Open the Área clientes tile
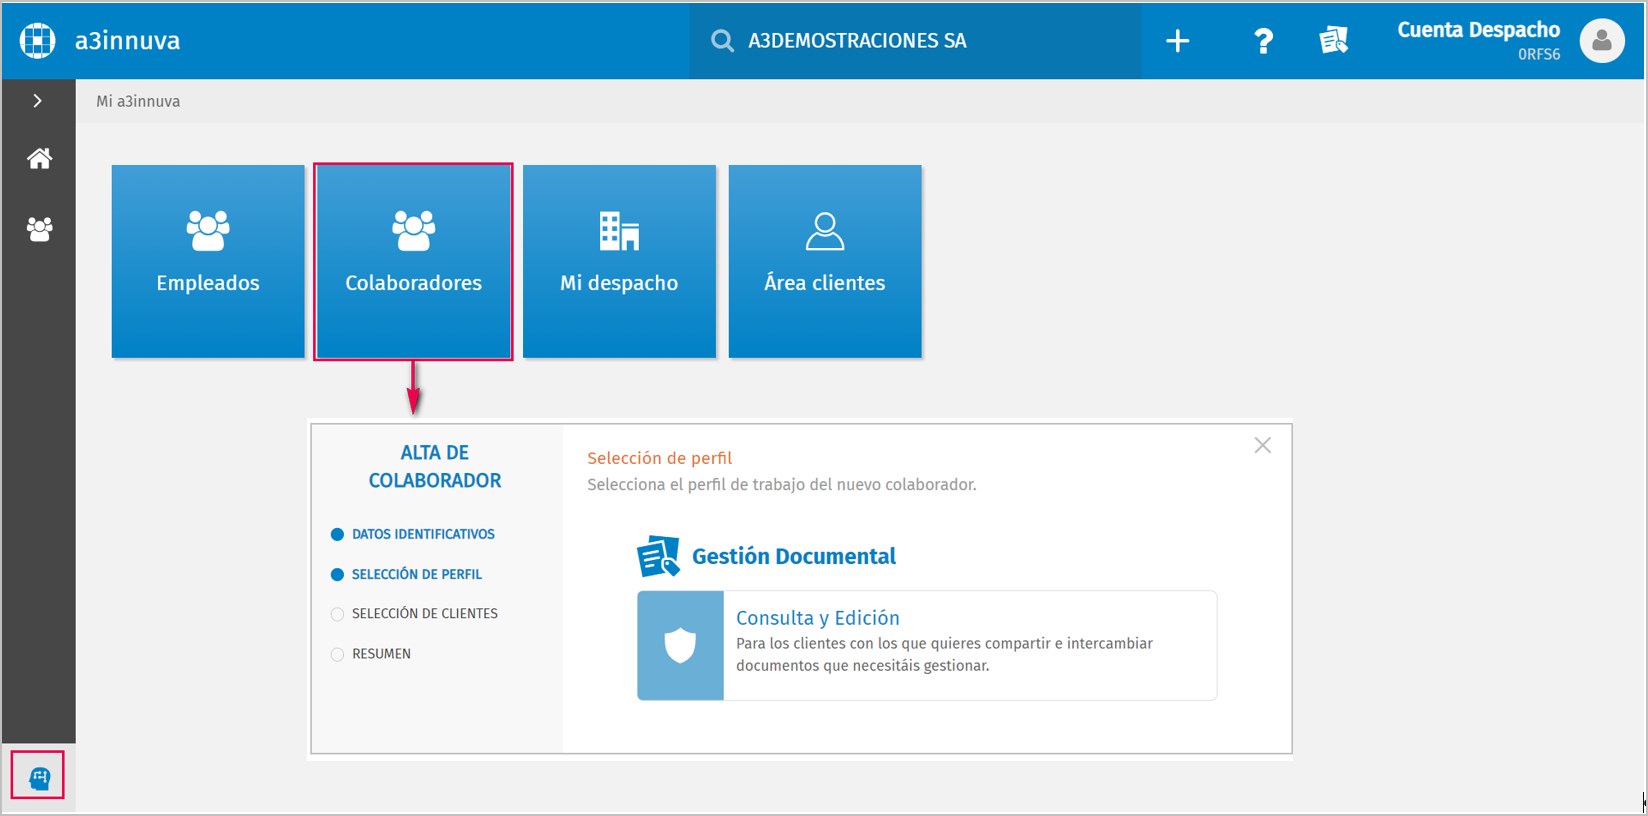Image resolution: width=1648 pixels, height=816 pixels. [x=825, y=261]
